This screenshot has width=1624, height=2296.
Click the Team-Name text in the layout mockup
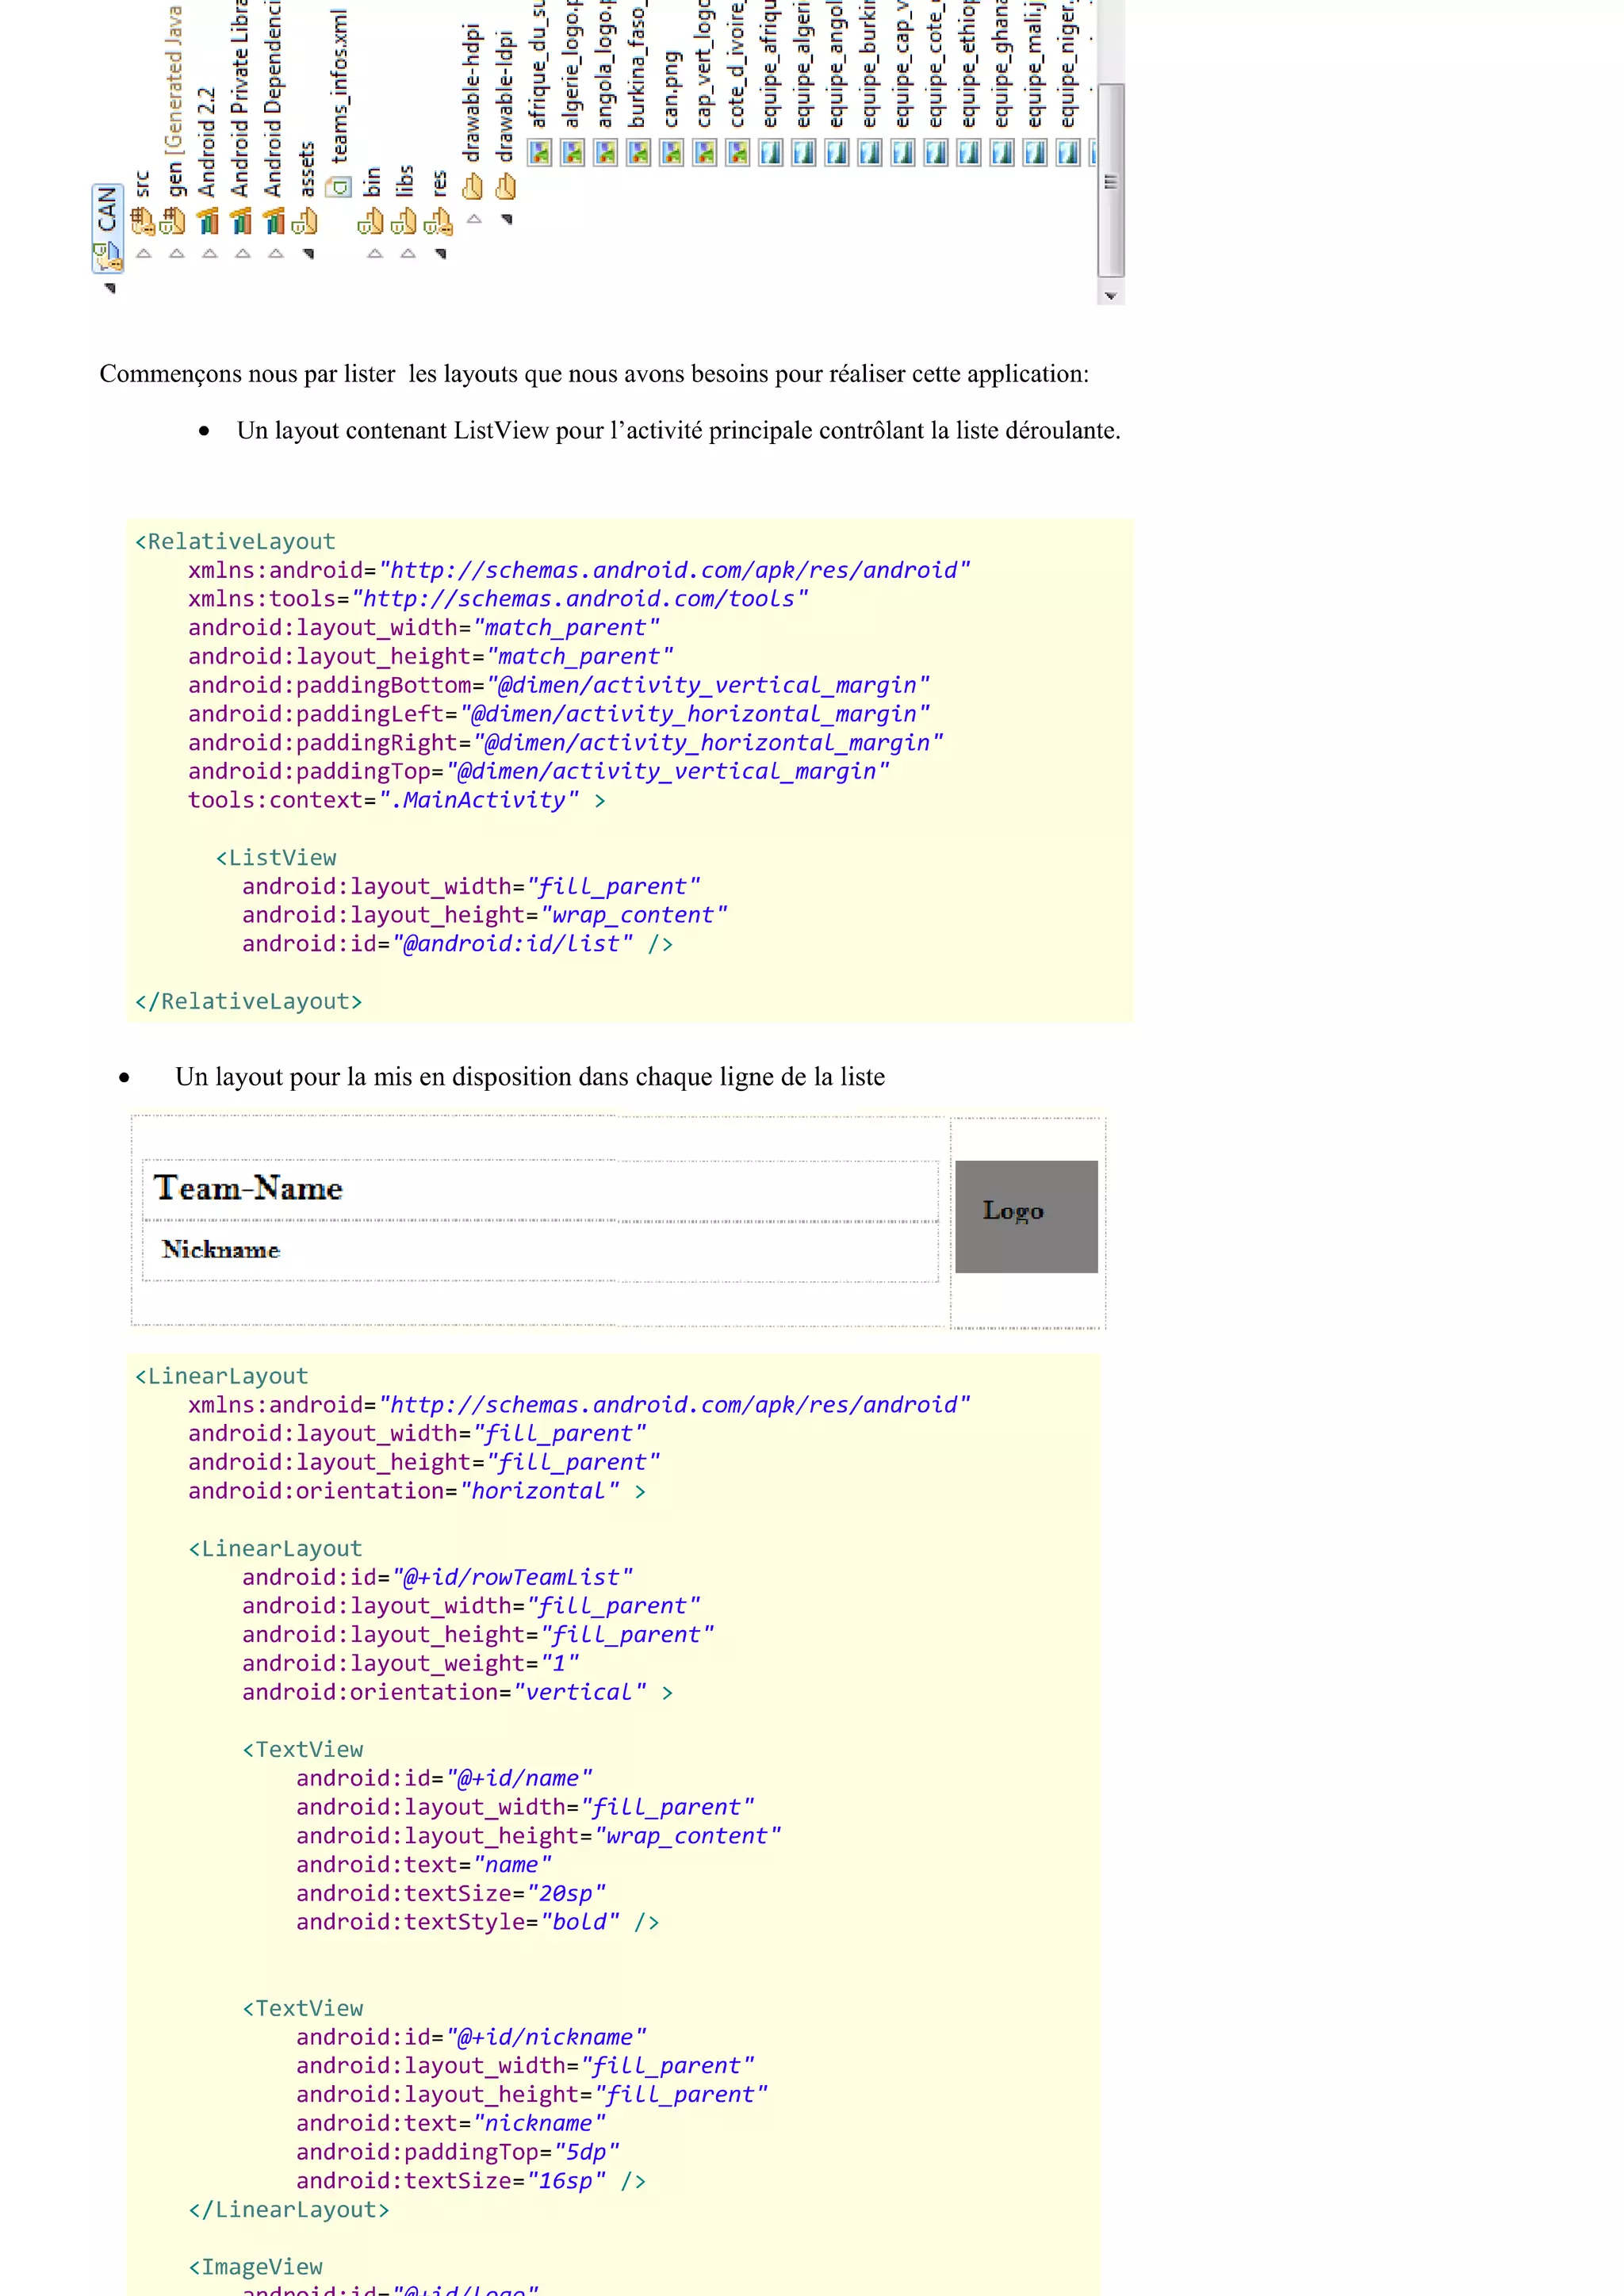tap(248, 1188)
